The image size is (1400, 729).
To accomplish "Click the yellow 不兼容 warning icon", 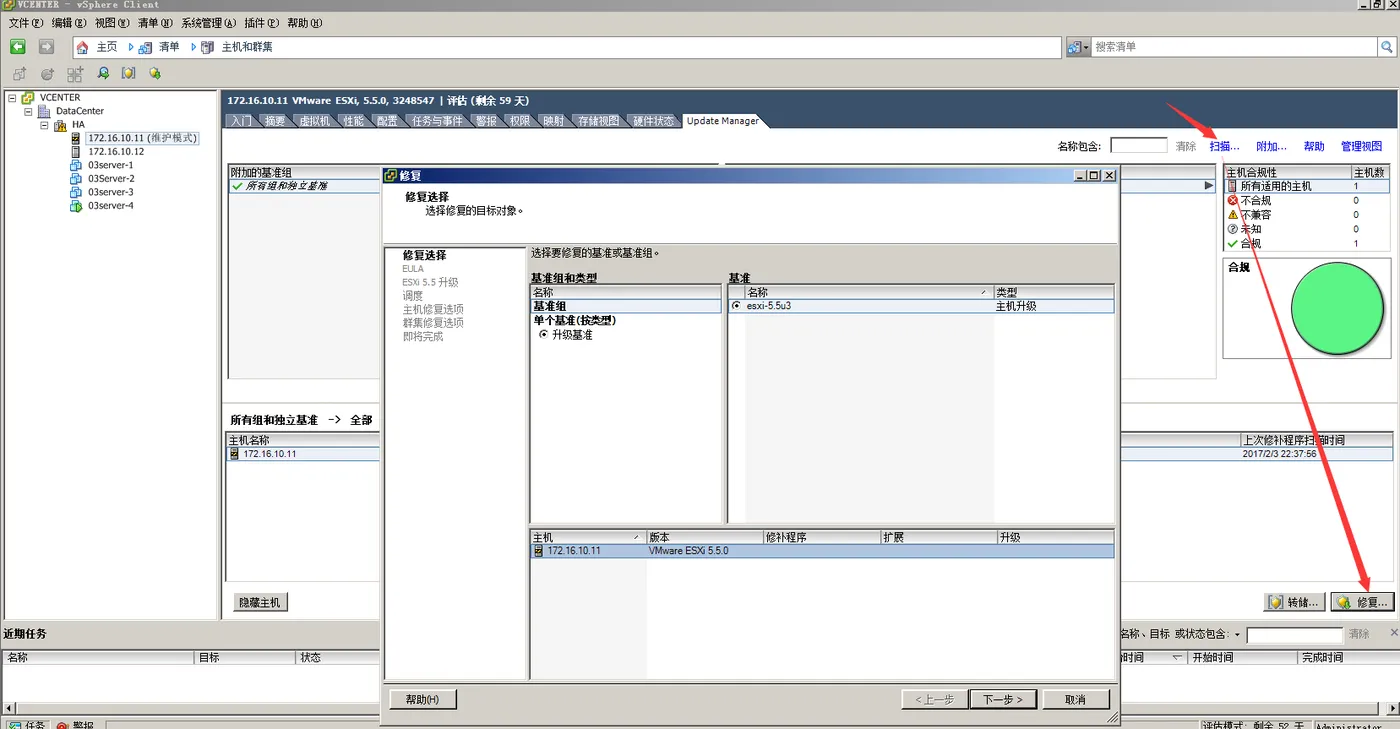I will (1232, 214).
